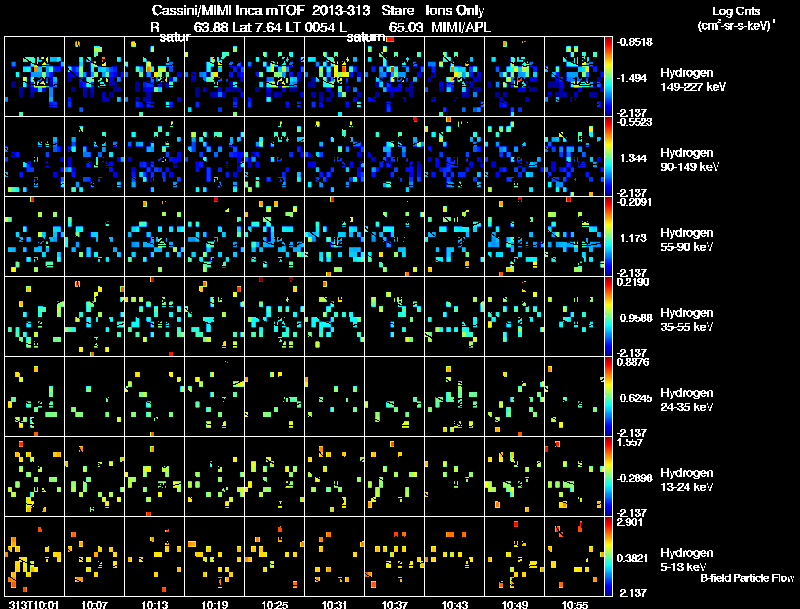Click the Hydrogen 149-227 keV row label

pyautogui.click(x=686, y=80)
